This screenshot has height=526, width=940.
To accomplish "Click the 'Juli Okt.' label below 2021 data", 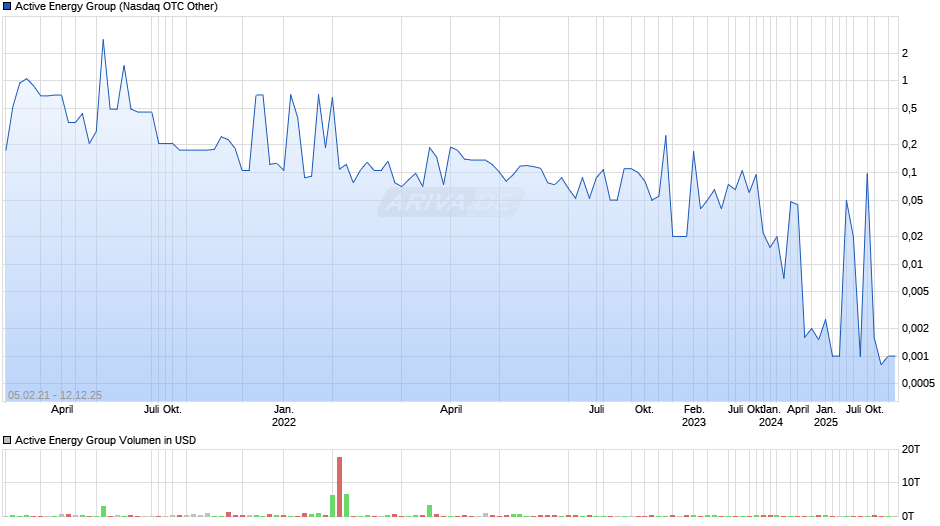I will pos(162,409).
